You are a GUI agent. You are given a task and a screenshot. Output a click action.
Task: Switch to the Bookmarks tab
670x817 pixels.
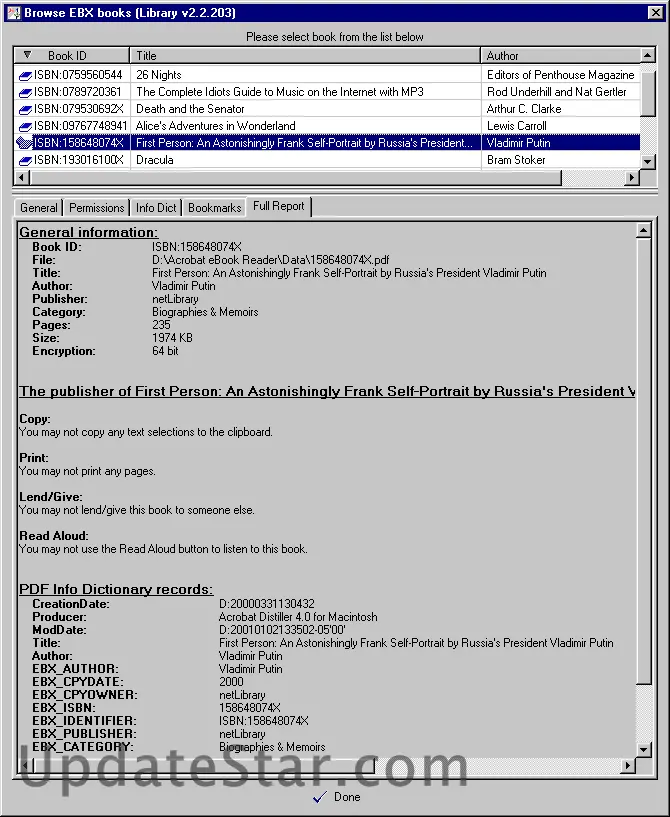click(215, 208)
